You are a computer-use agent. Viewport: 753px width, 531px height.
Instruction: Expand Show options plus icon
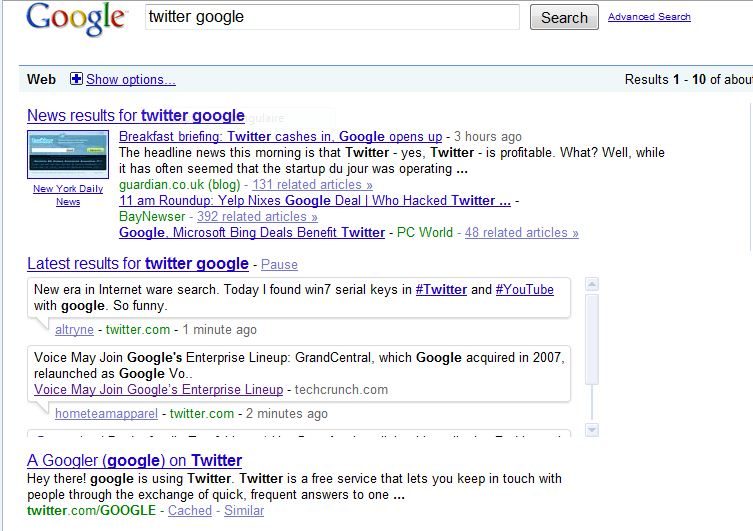click(76, 79)
